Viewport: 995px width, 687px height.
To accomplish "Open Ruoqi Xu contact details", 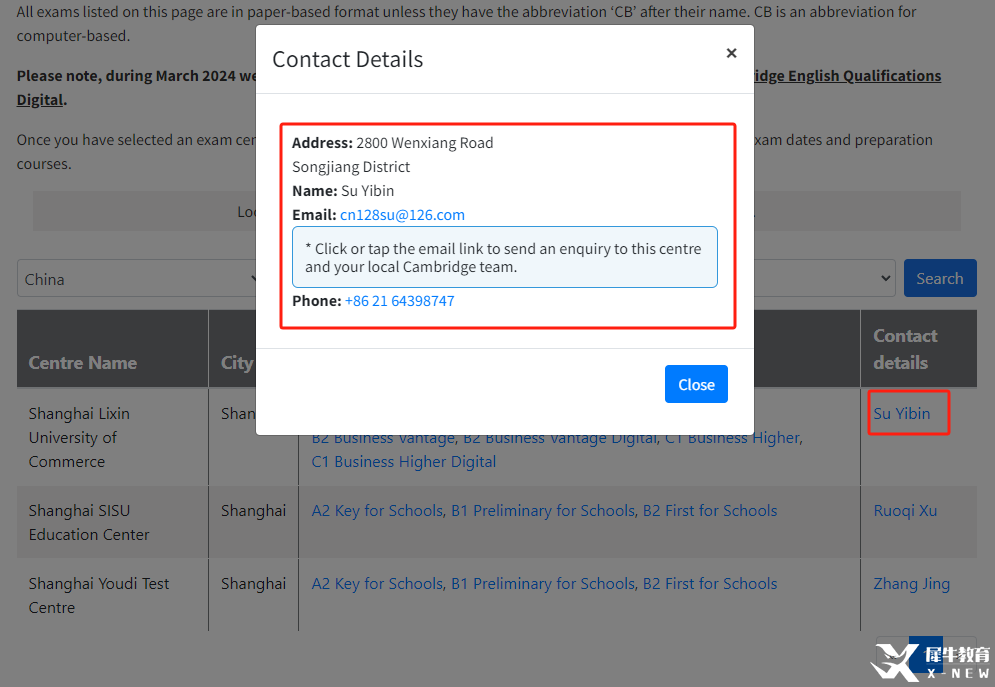I will point(905,511).
